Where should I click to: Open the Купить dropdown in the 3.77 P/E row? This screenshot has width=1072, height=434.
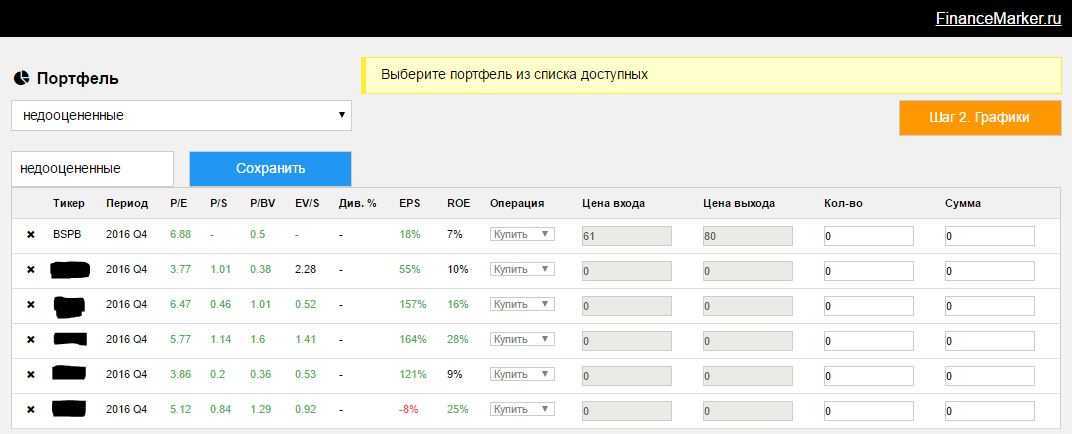pyautogui.click(x=522, y=269)
